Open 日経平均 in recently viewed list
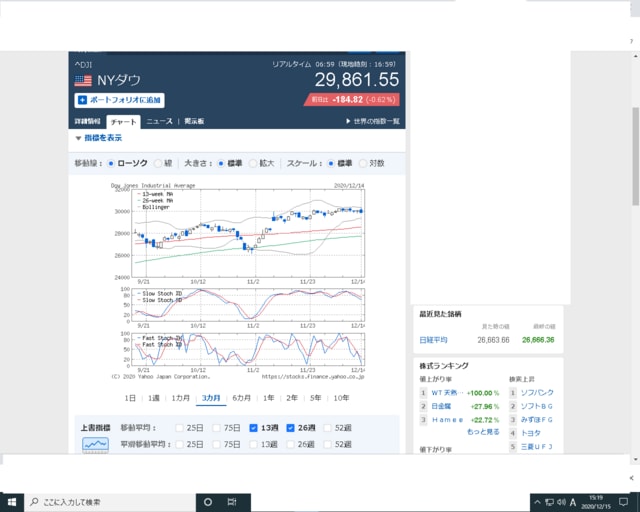The height and width of the screenshot is (512, 640). [433, 340]
